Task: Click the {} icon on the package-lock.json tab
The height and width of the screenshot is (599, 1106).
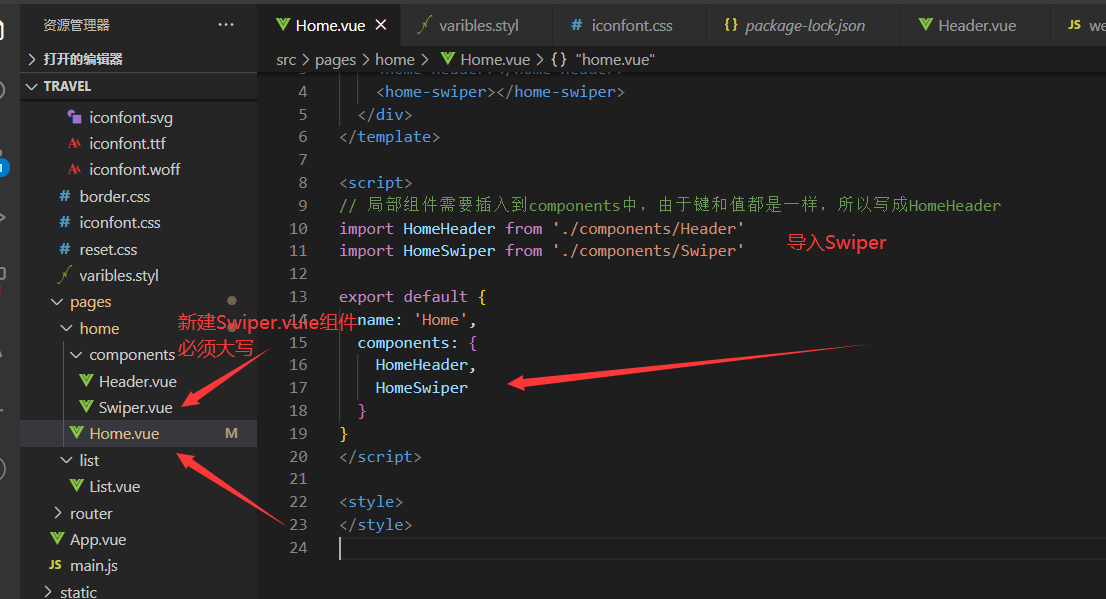Action: (731, 24)
